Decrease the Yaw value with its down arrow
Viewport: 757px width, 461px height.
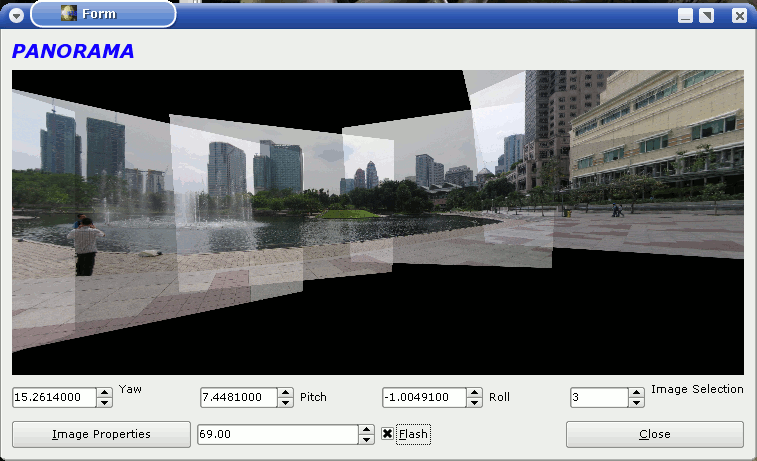click(105, 403)
